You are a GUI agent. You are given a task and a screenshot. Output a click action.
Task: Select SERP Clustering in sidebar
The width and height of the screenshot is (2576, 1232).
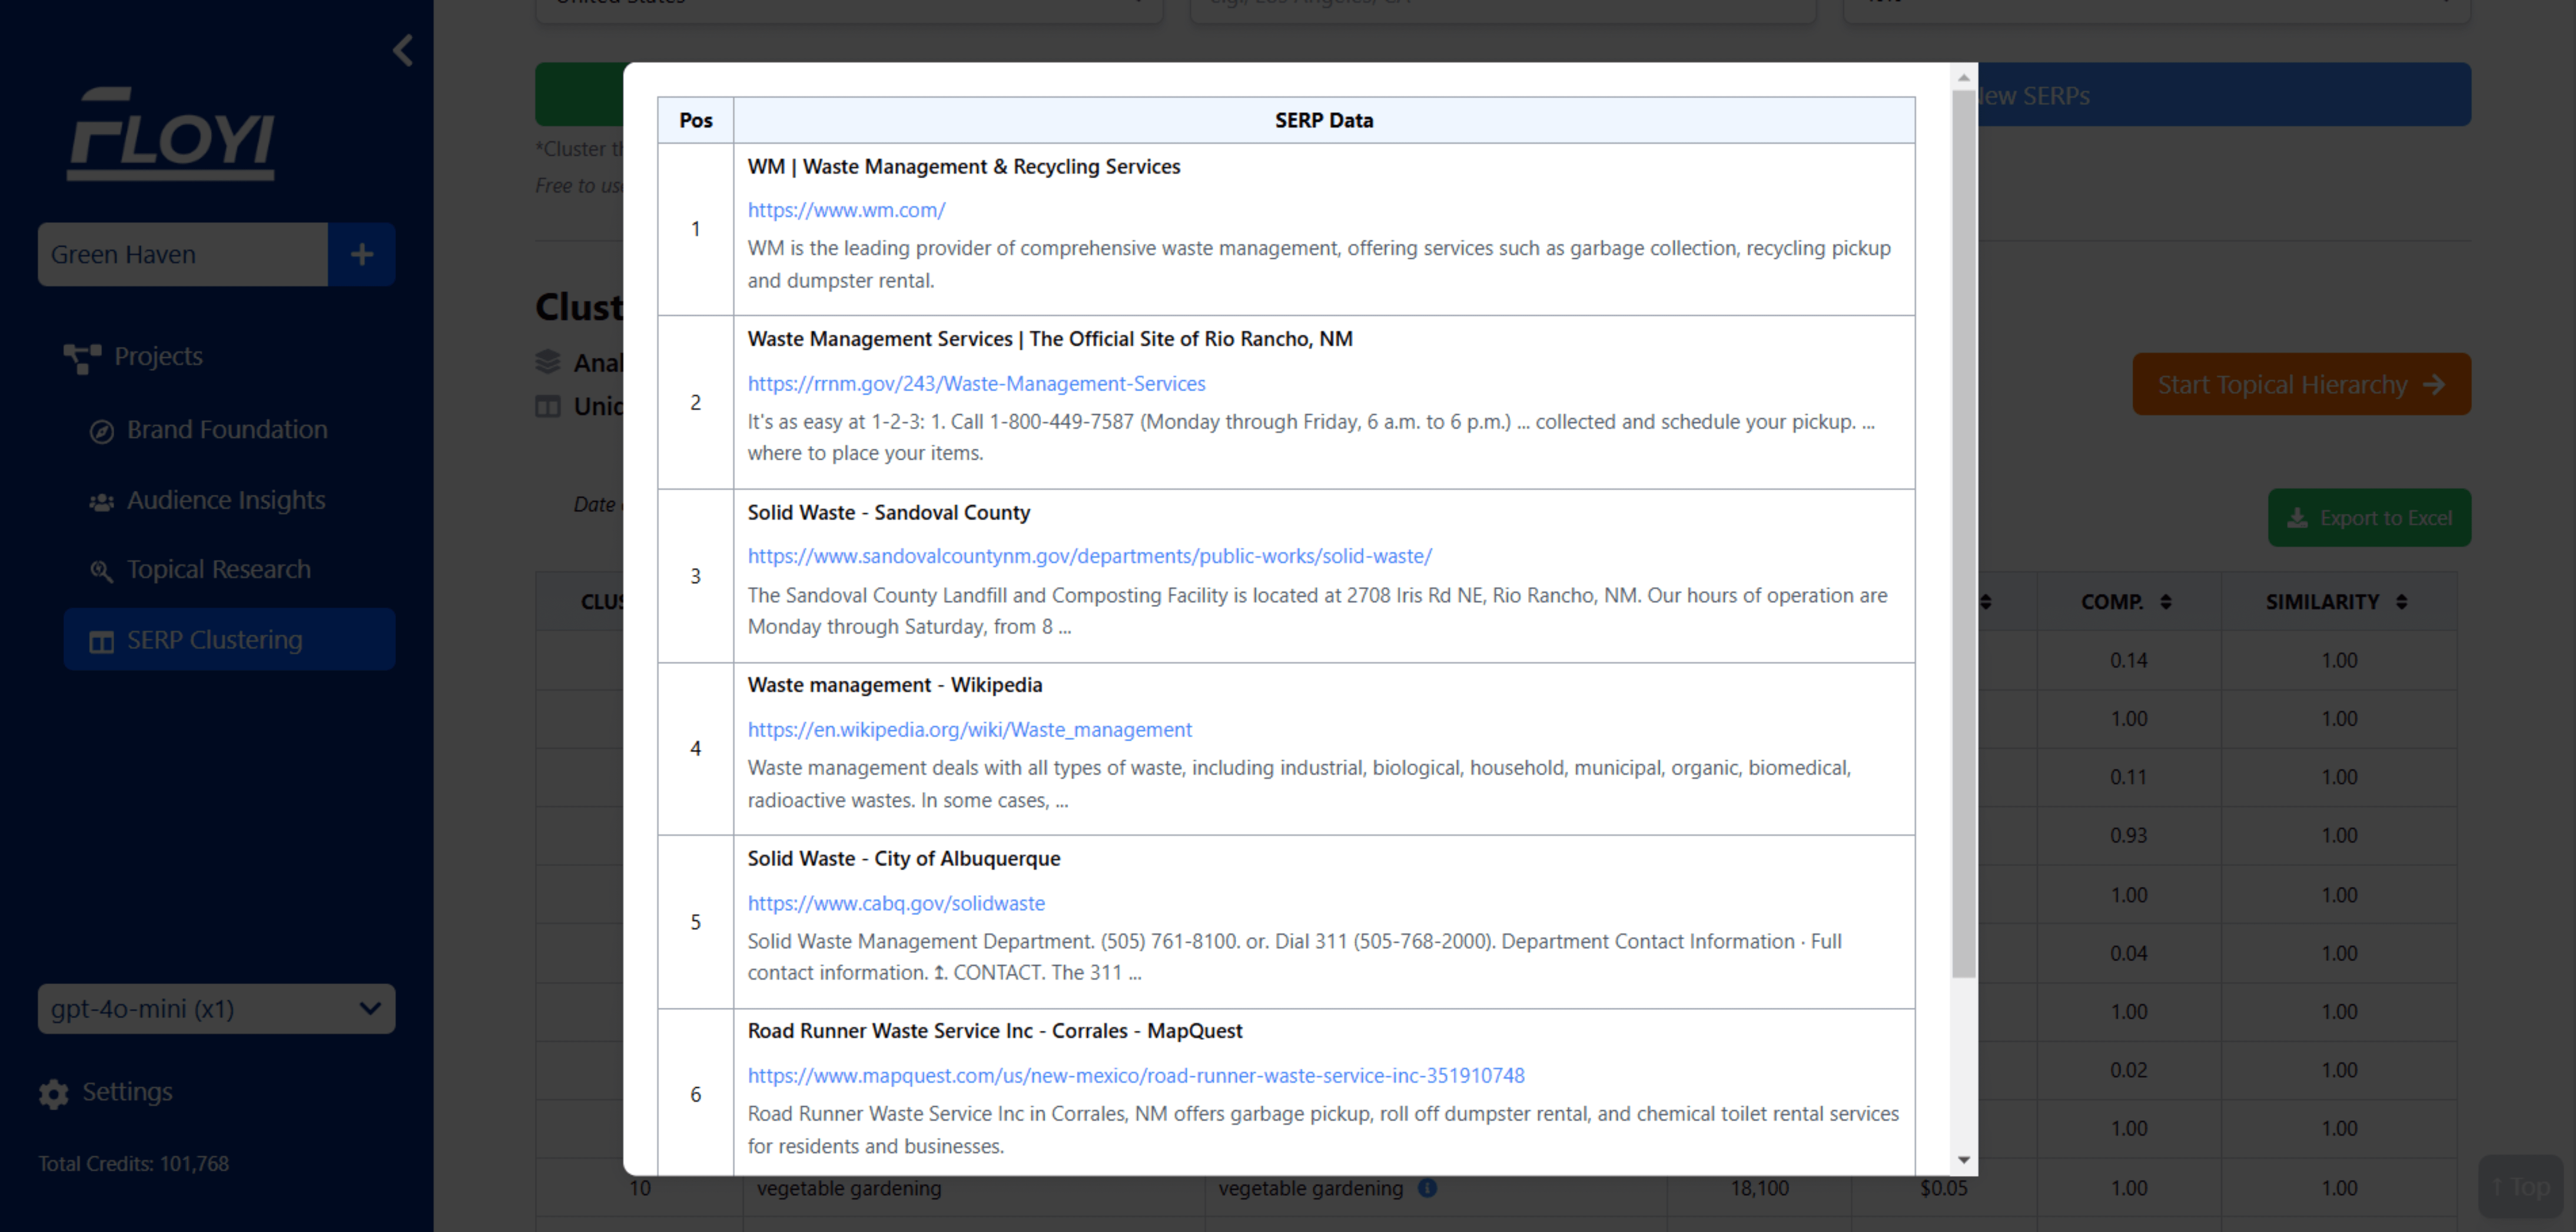click(x=229, y=640)
